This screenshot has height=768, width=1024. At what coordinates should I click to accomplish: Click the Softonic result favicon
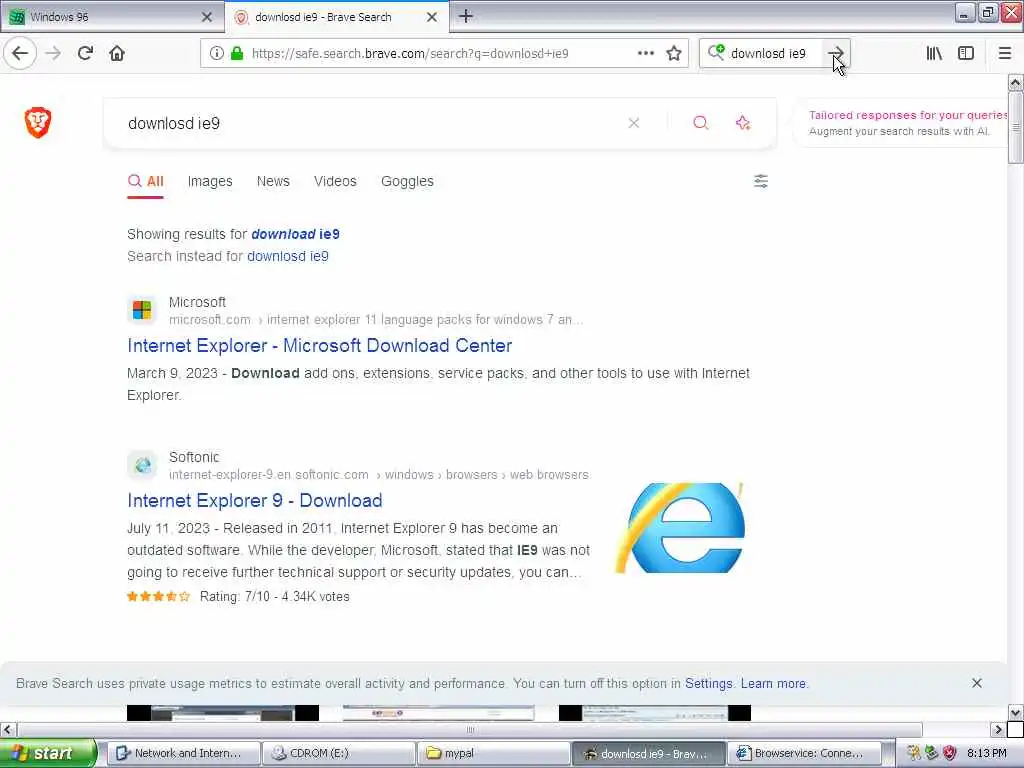(142, 465)
